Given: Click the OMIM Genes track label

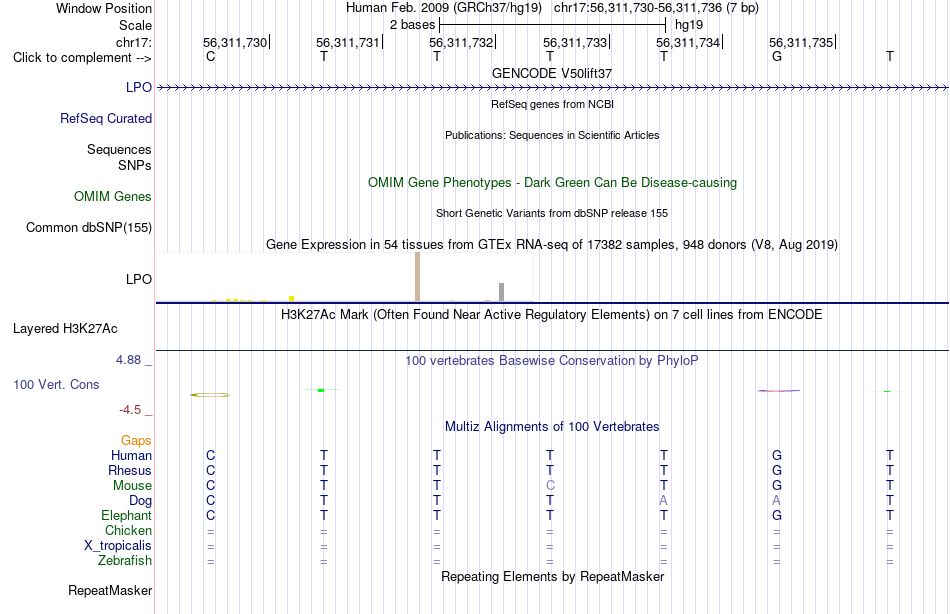Looking at the screenshot, I should point(113,196).
